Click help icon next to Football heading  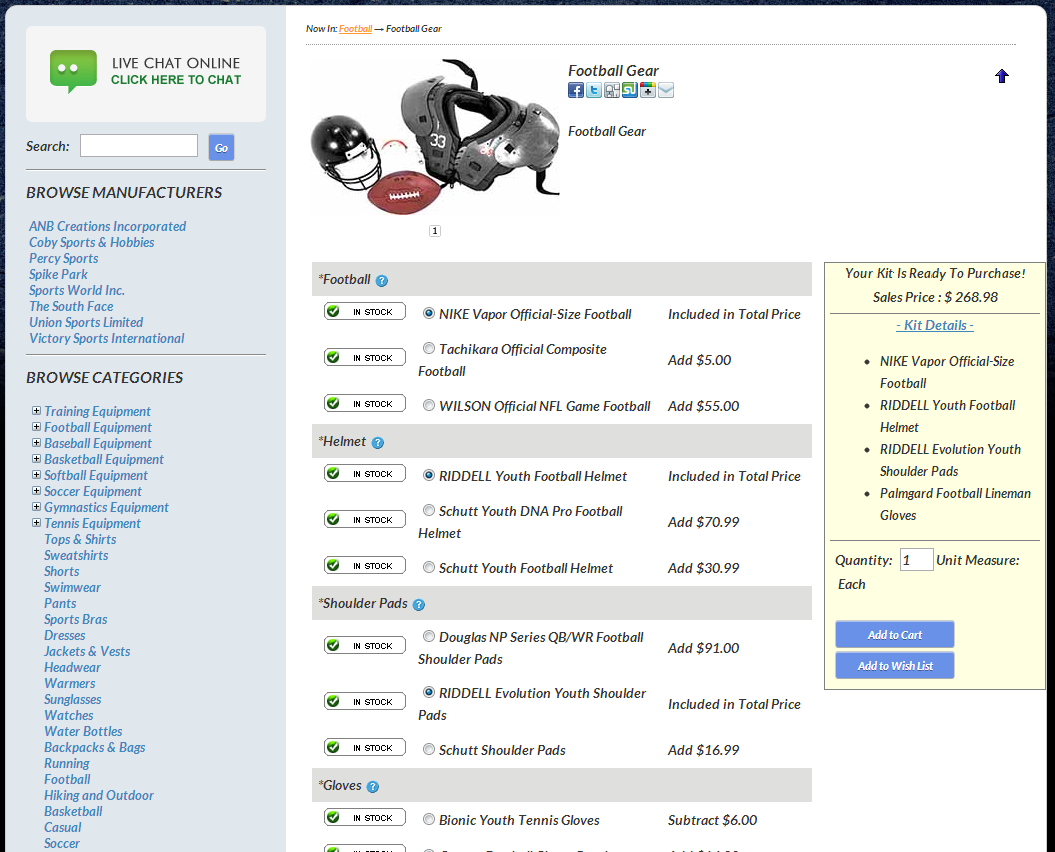382,281
